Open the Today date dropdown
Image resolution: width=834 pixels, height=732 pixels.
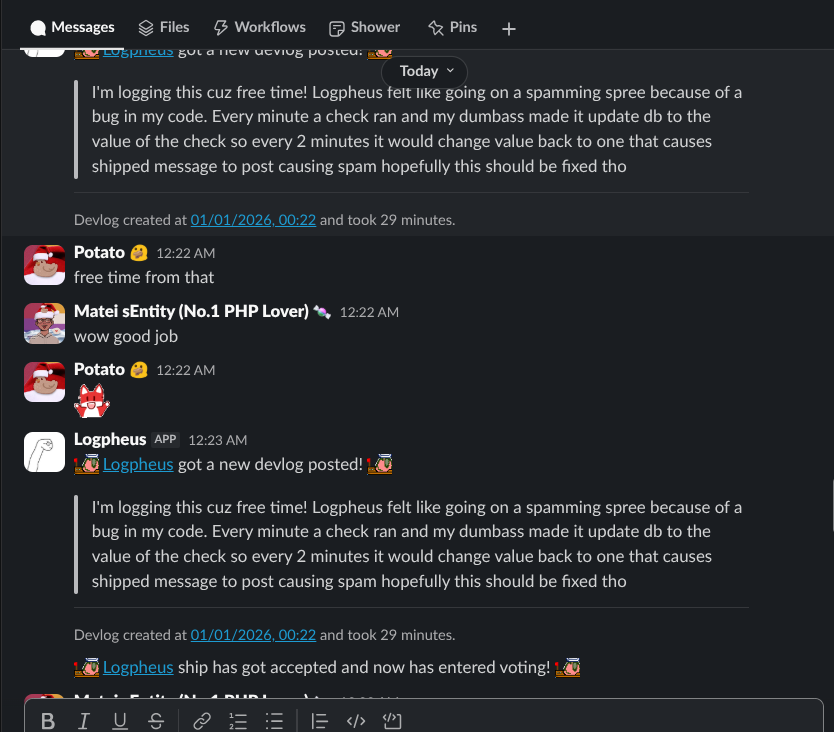tap(426, 71)
